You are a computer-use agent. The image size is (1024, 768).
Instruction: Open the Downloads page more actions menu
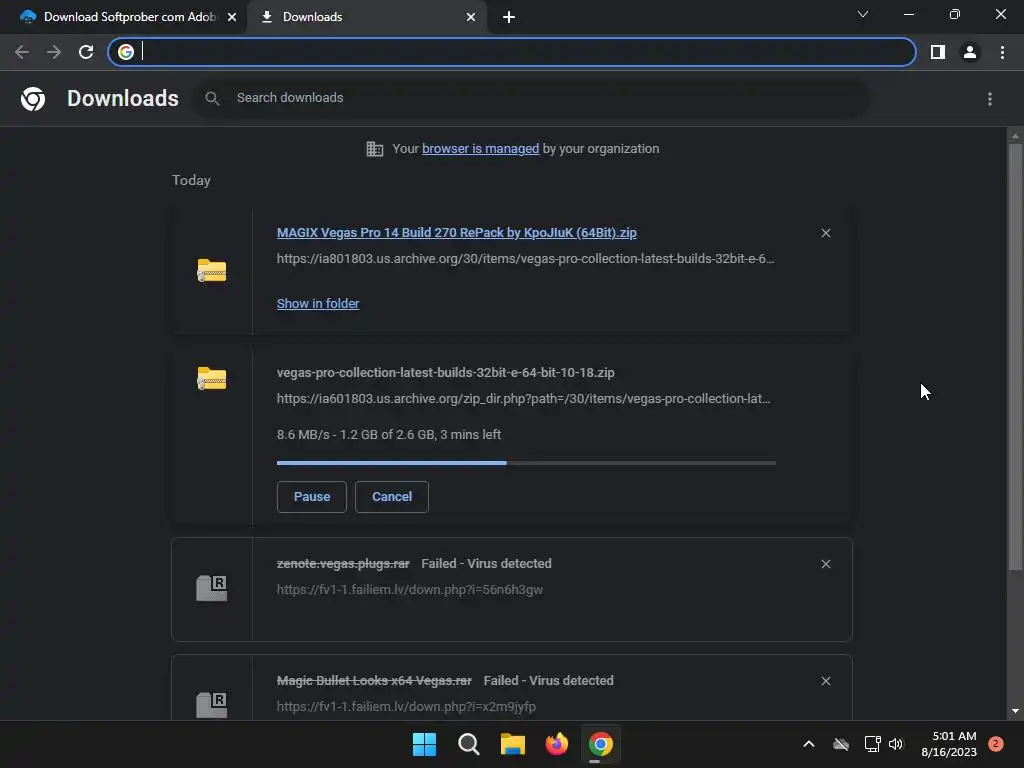pyautogui.click(x=990, y=99)
